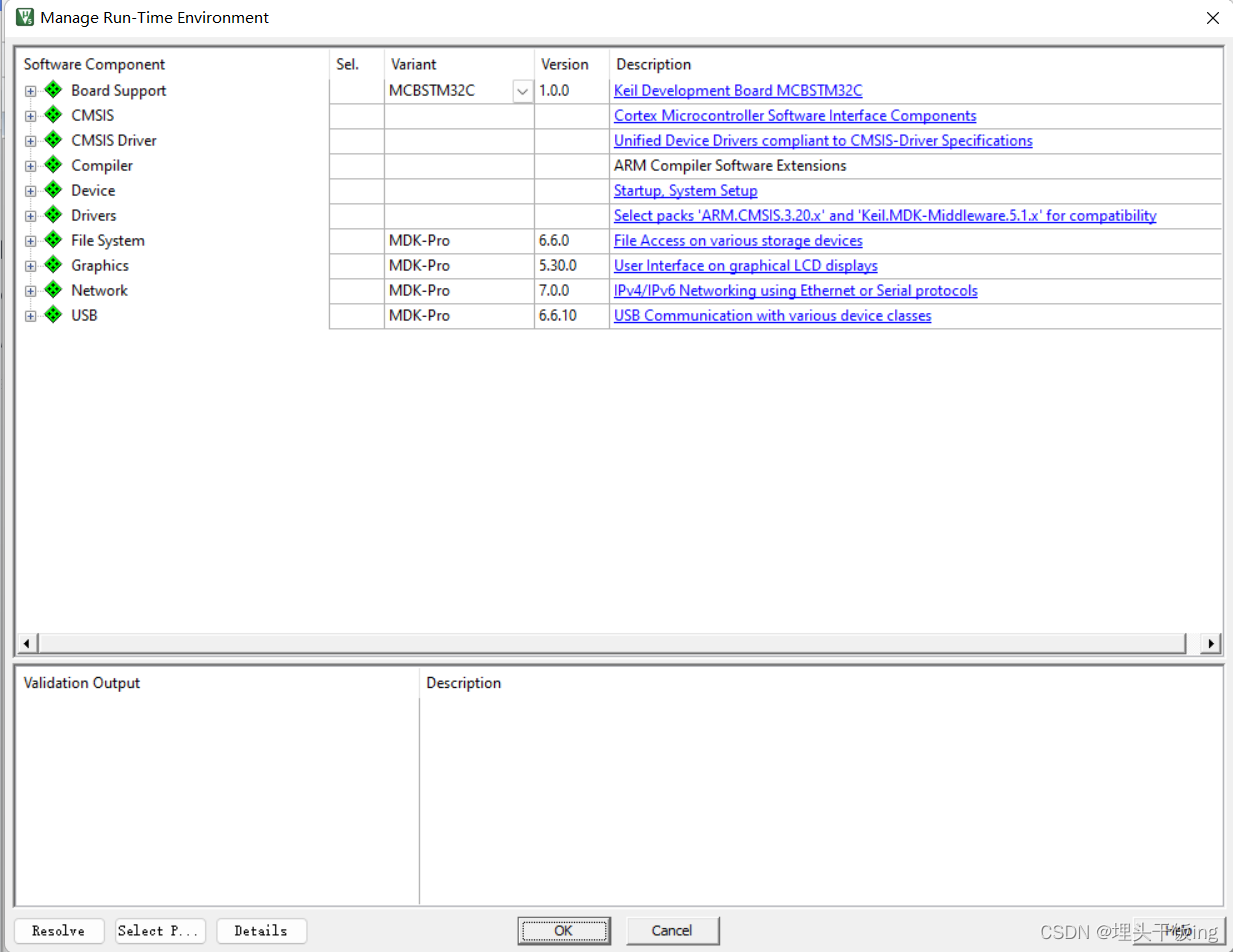This screenshot has height=952, width=1233.
Task: Click the MDK-Pro variant for File System
Action: click(x=420, y=240)
